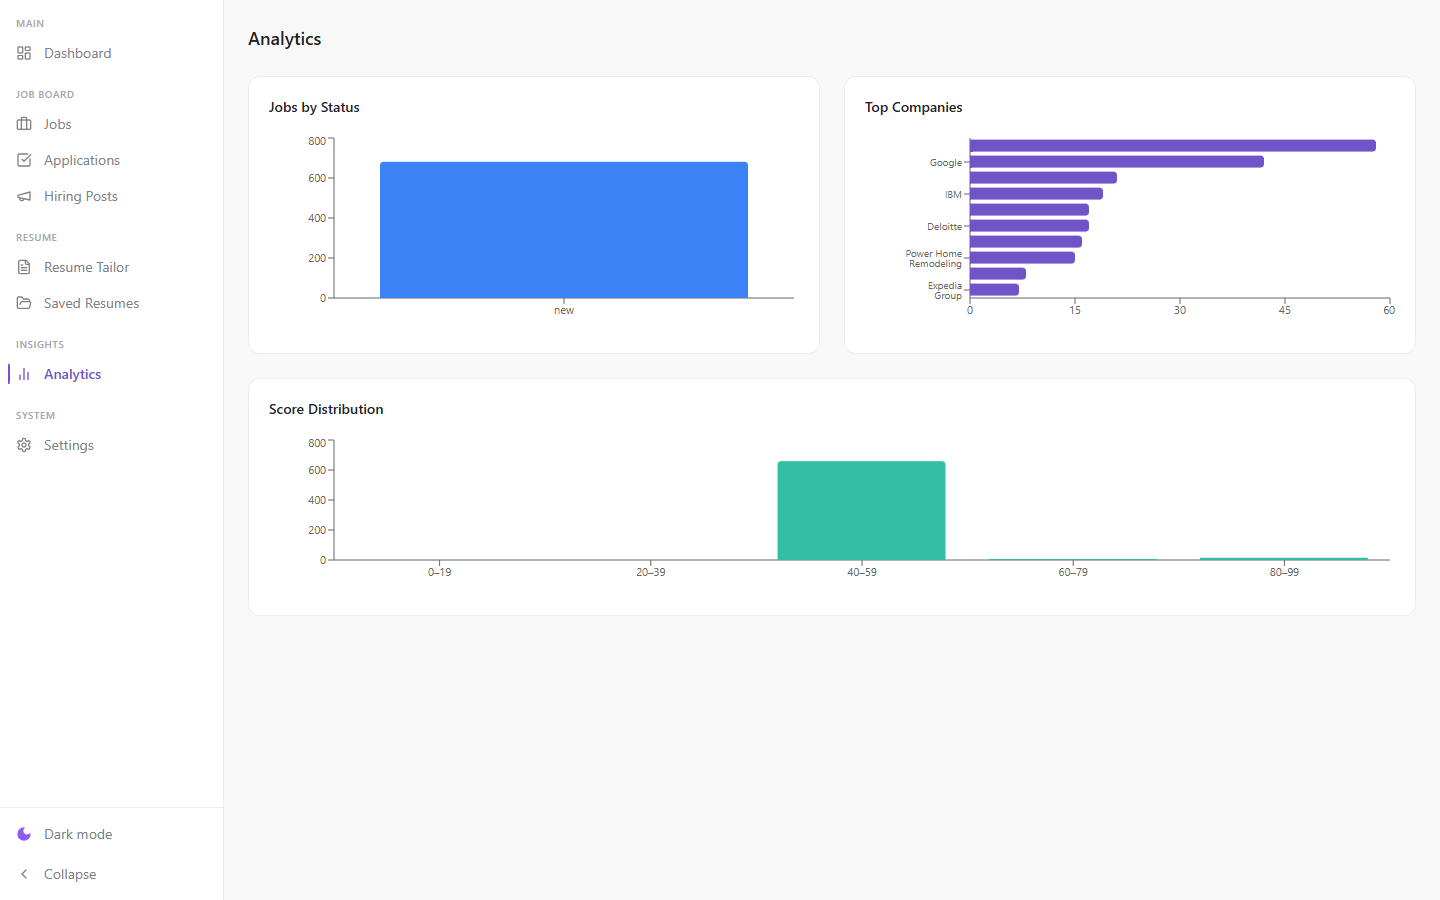Click the '60–79' axis label

point(1073,572)
